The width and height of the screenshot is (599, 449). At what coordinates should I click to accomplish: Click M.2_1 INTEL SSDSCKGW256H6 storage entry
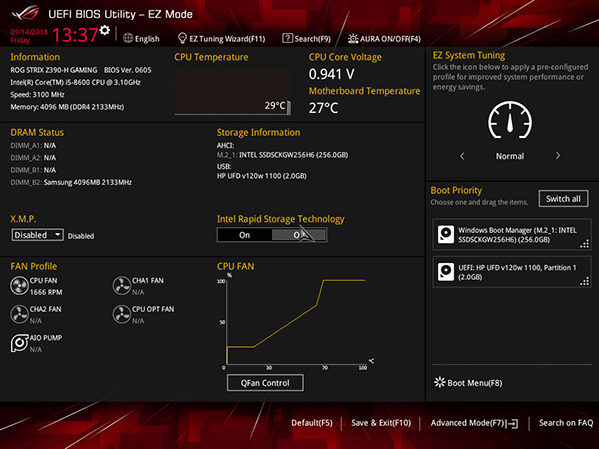[x=282, y=155]
